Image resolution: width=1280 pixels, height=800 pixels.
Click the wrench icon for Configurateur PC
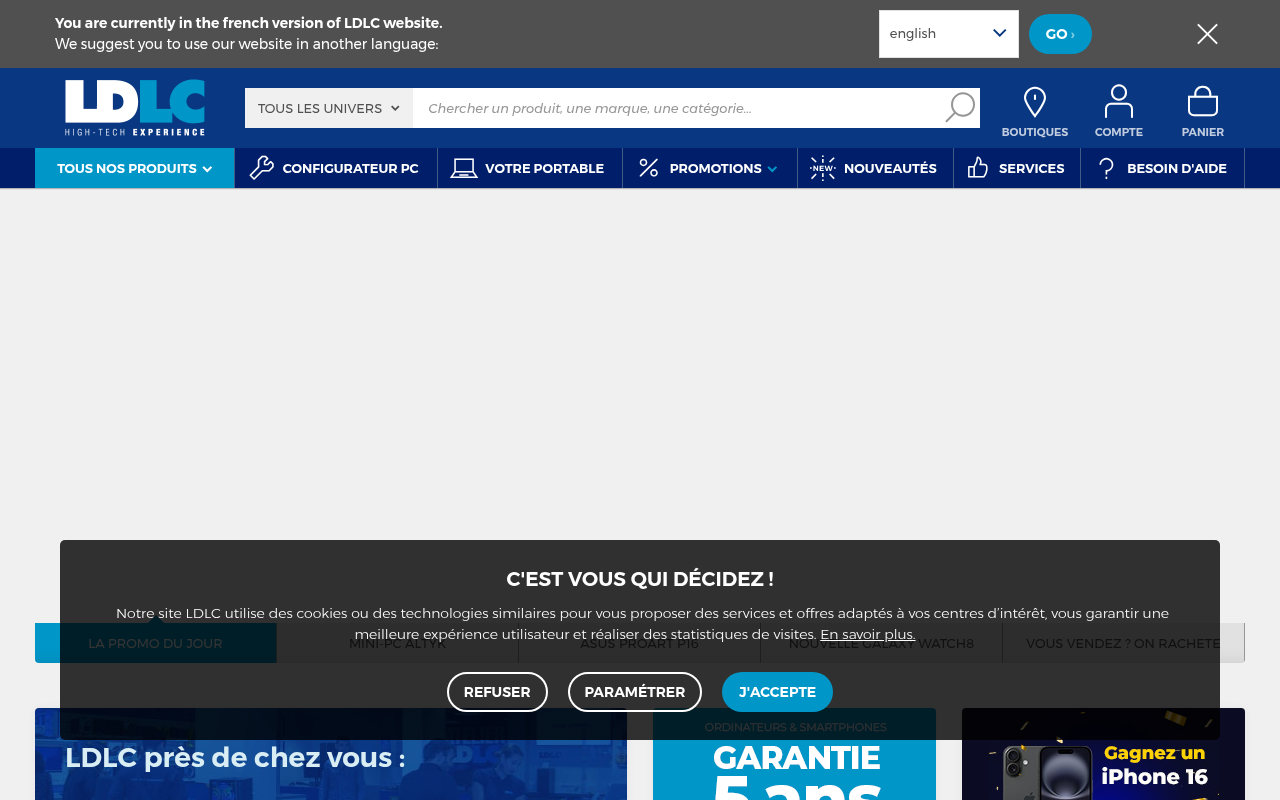click(x=262, y=168)
